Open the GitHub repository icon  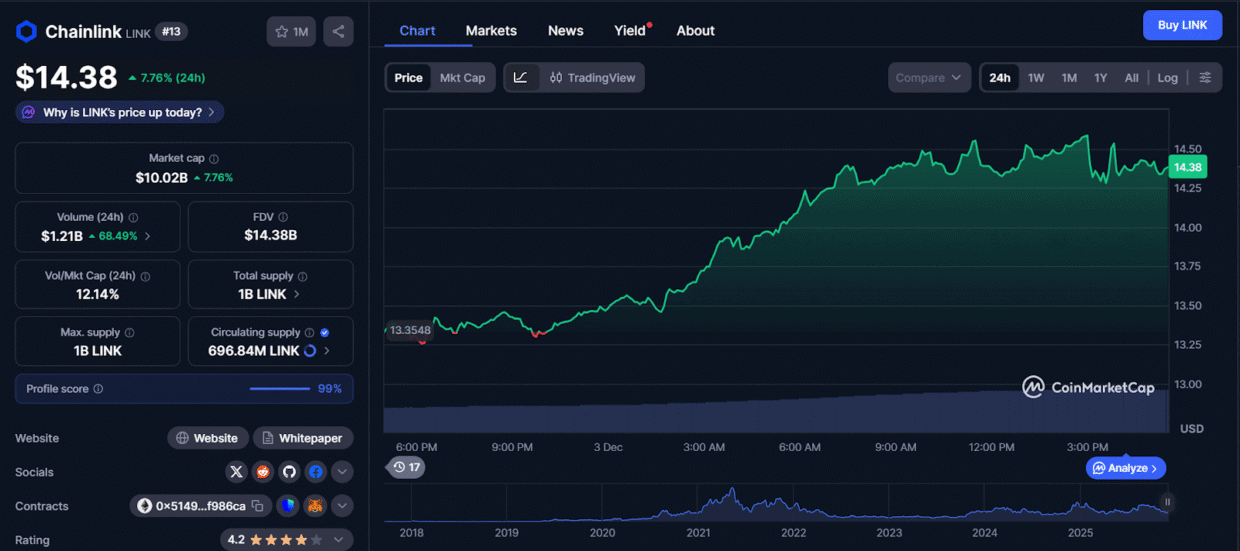pos(289,472)
